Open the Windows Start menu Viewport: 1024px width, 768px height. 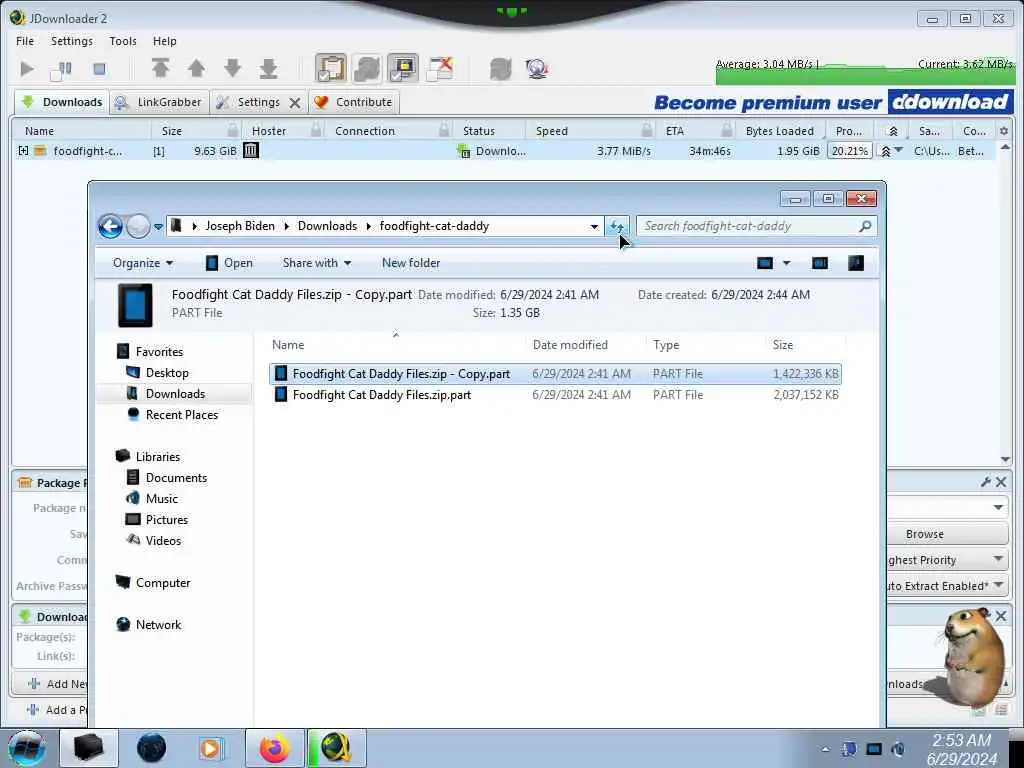pyautogui.click(x=26, y=748)
